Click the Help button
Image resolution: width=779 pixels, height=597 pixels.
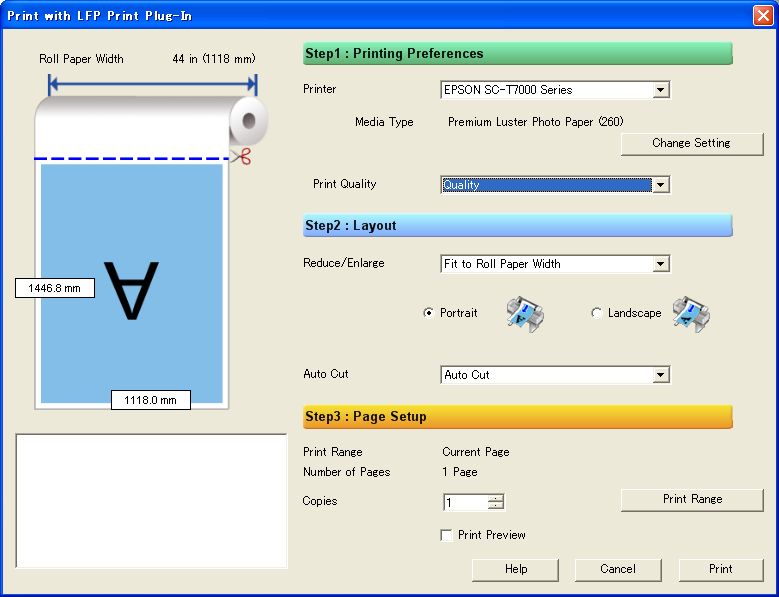515,569
